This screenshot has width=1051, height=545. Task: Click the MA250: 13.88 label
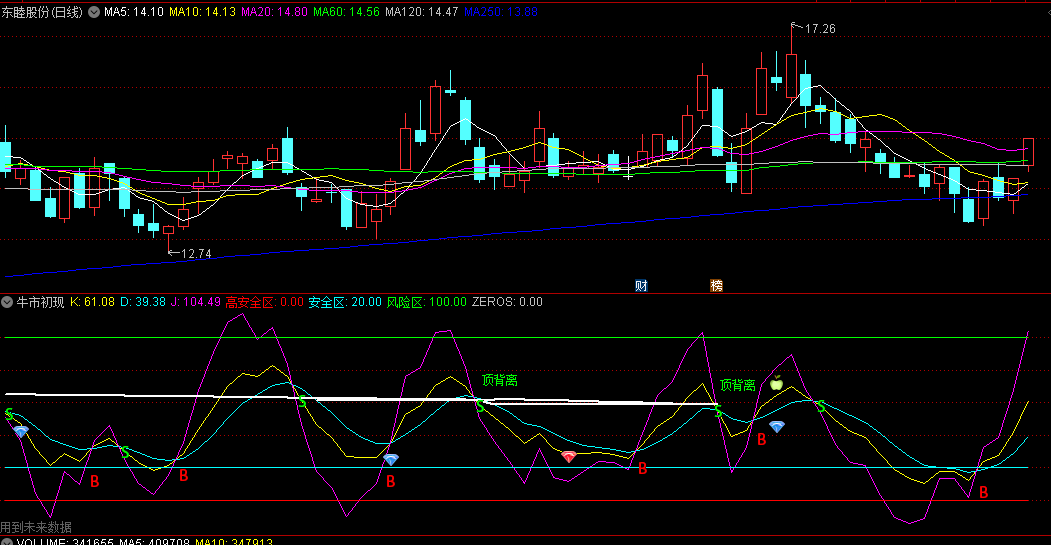[x=501, y=12]
